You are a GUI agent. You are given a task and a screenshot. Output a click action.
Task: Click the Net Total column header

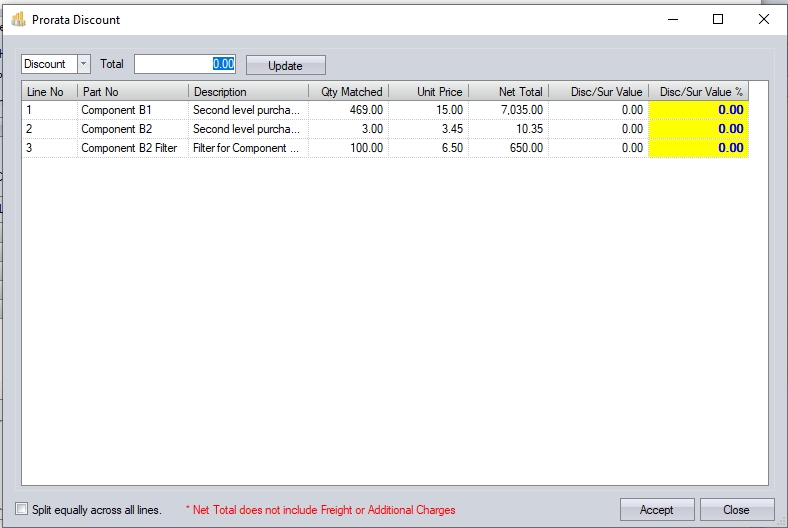[508, 92]
